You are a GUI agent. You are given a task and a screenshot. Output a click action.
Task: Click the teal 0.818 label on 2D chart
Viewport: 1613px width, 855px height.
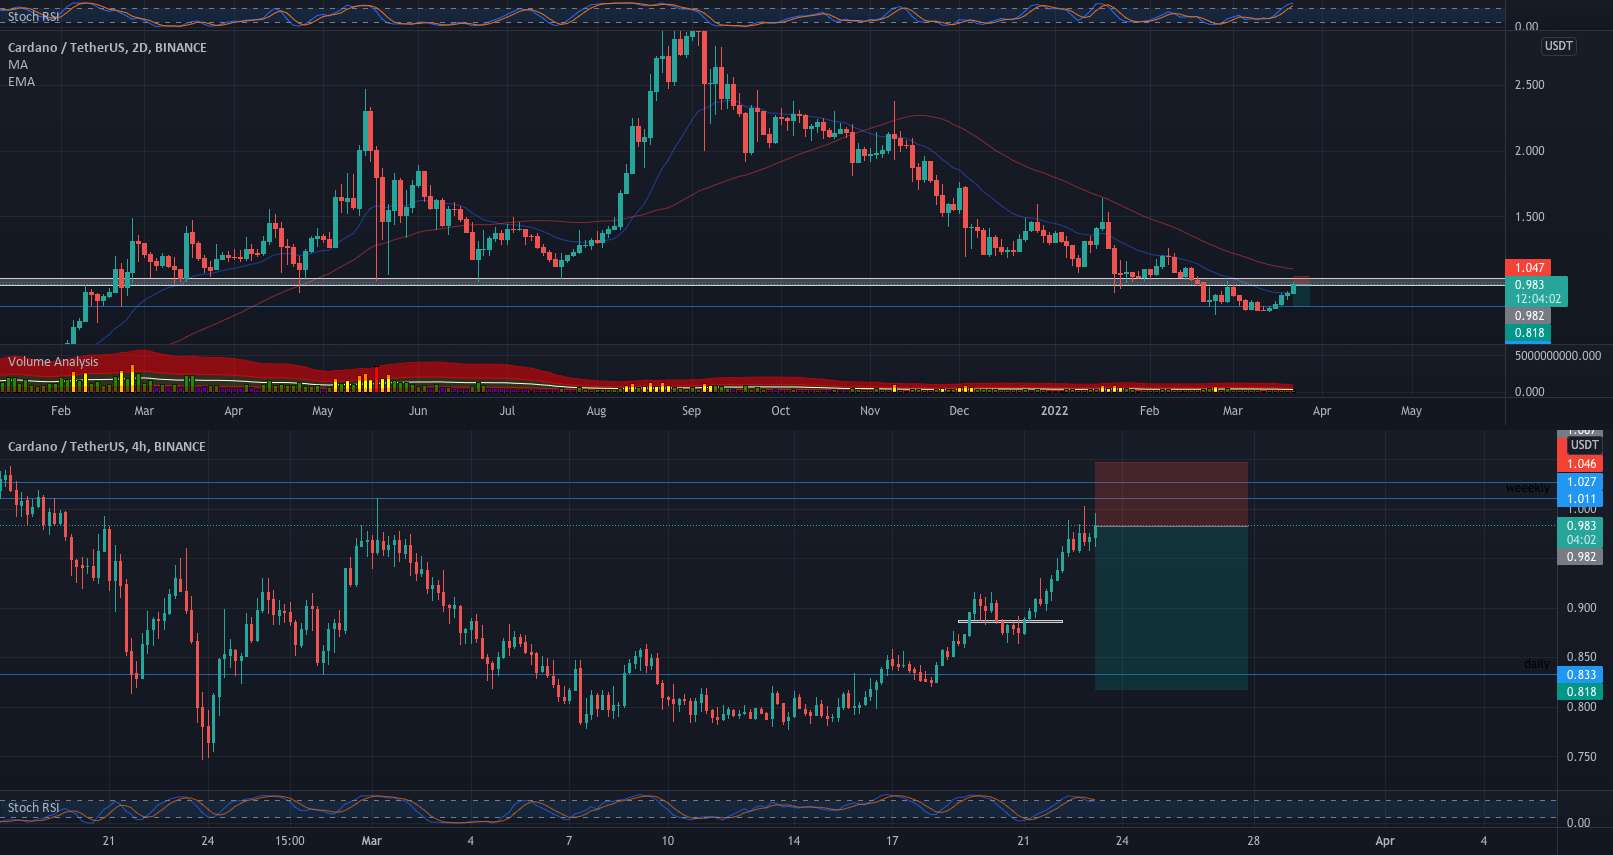pos(1528,333)
